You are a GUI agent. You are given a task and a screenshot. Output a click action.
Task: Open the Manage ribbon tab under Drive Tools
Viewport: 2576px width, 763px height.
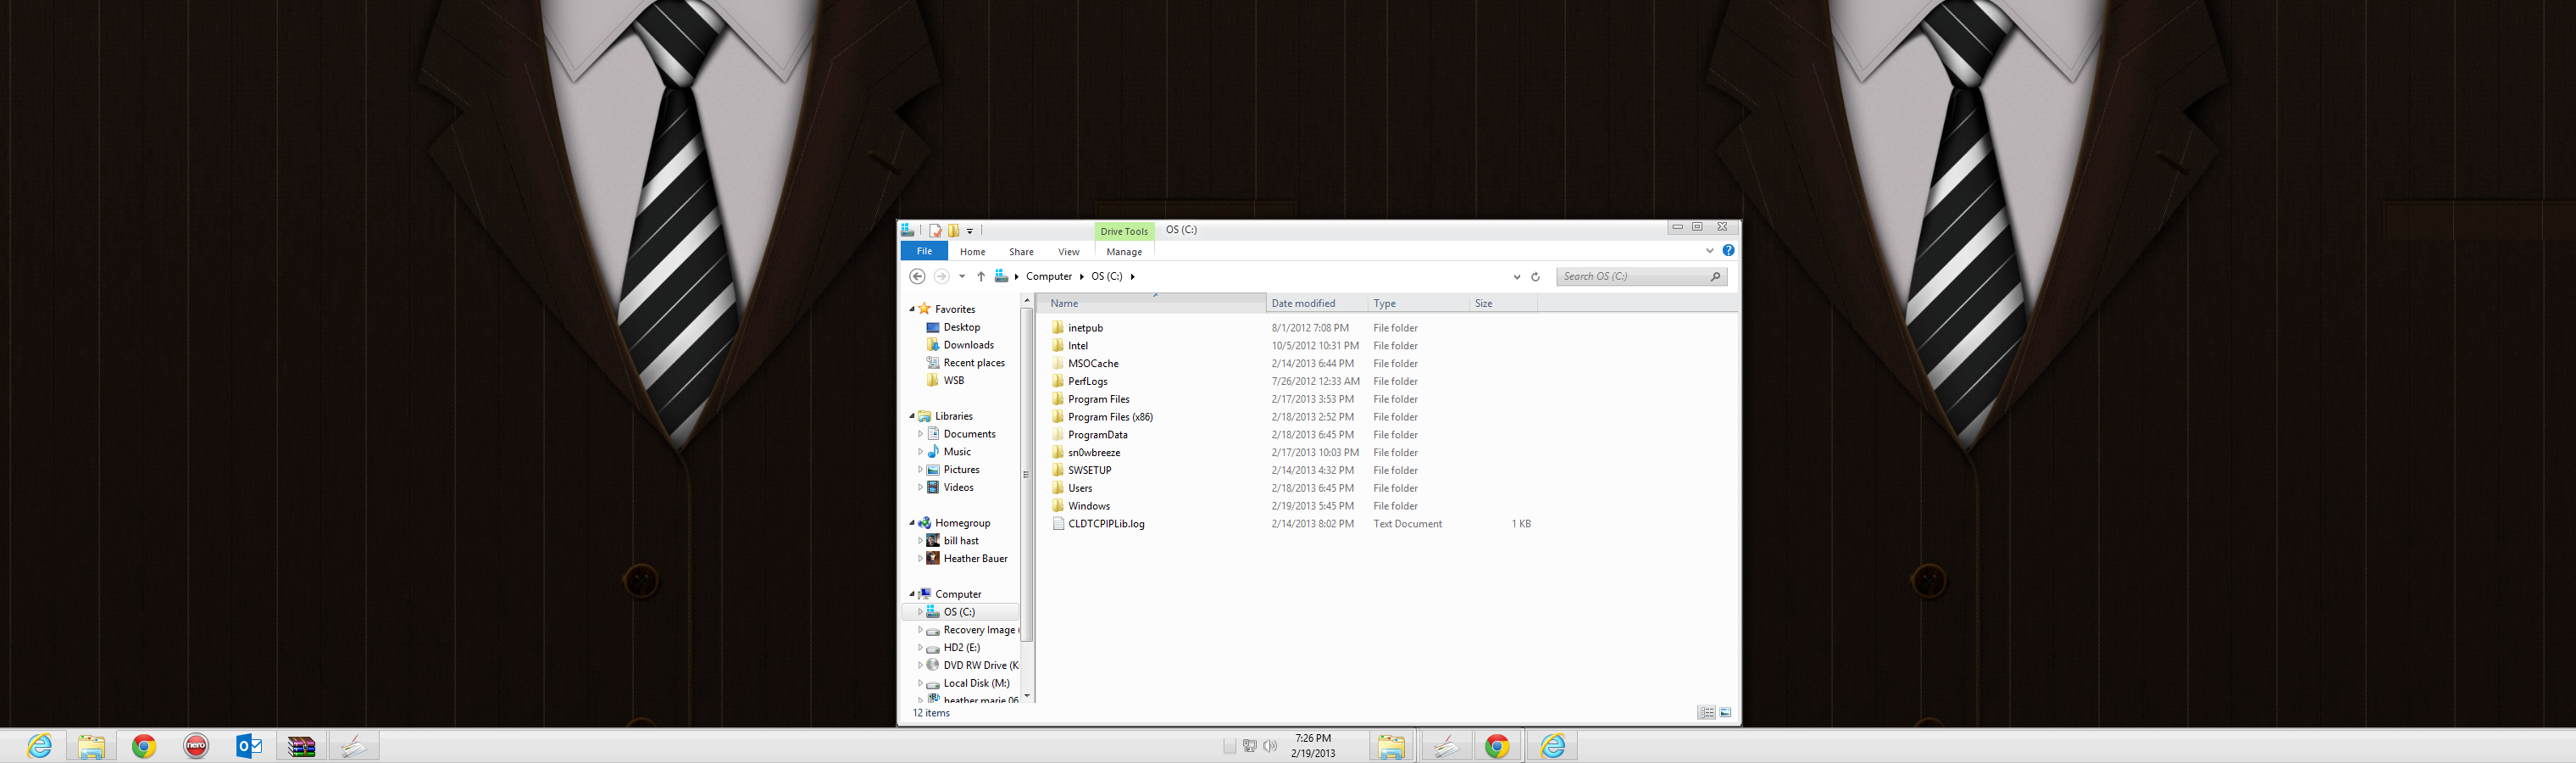click(1124, 252)
